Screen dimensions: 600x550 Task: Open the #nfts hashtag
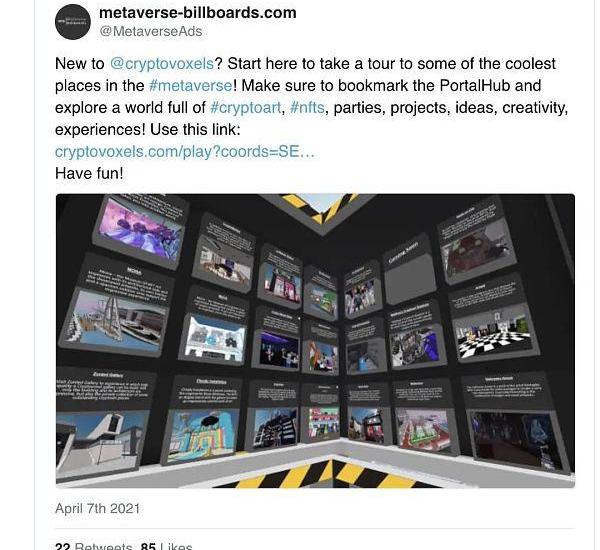point(307,108)
